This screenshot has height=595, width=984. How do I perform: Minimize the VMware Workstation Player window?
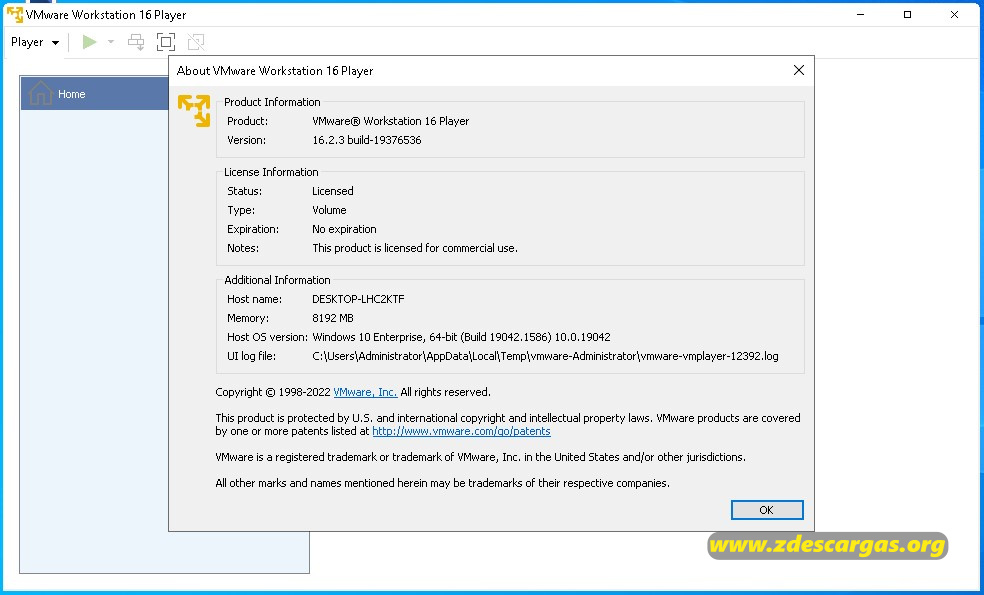point(860,14)
